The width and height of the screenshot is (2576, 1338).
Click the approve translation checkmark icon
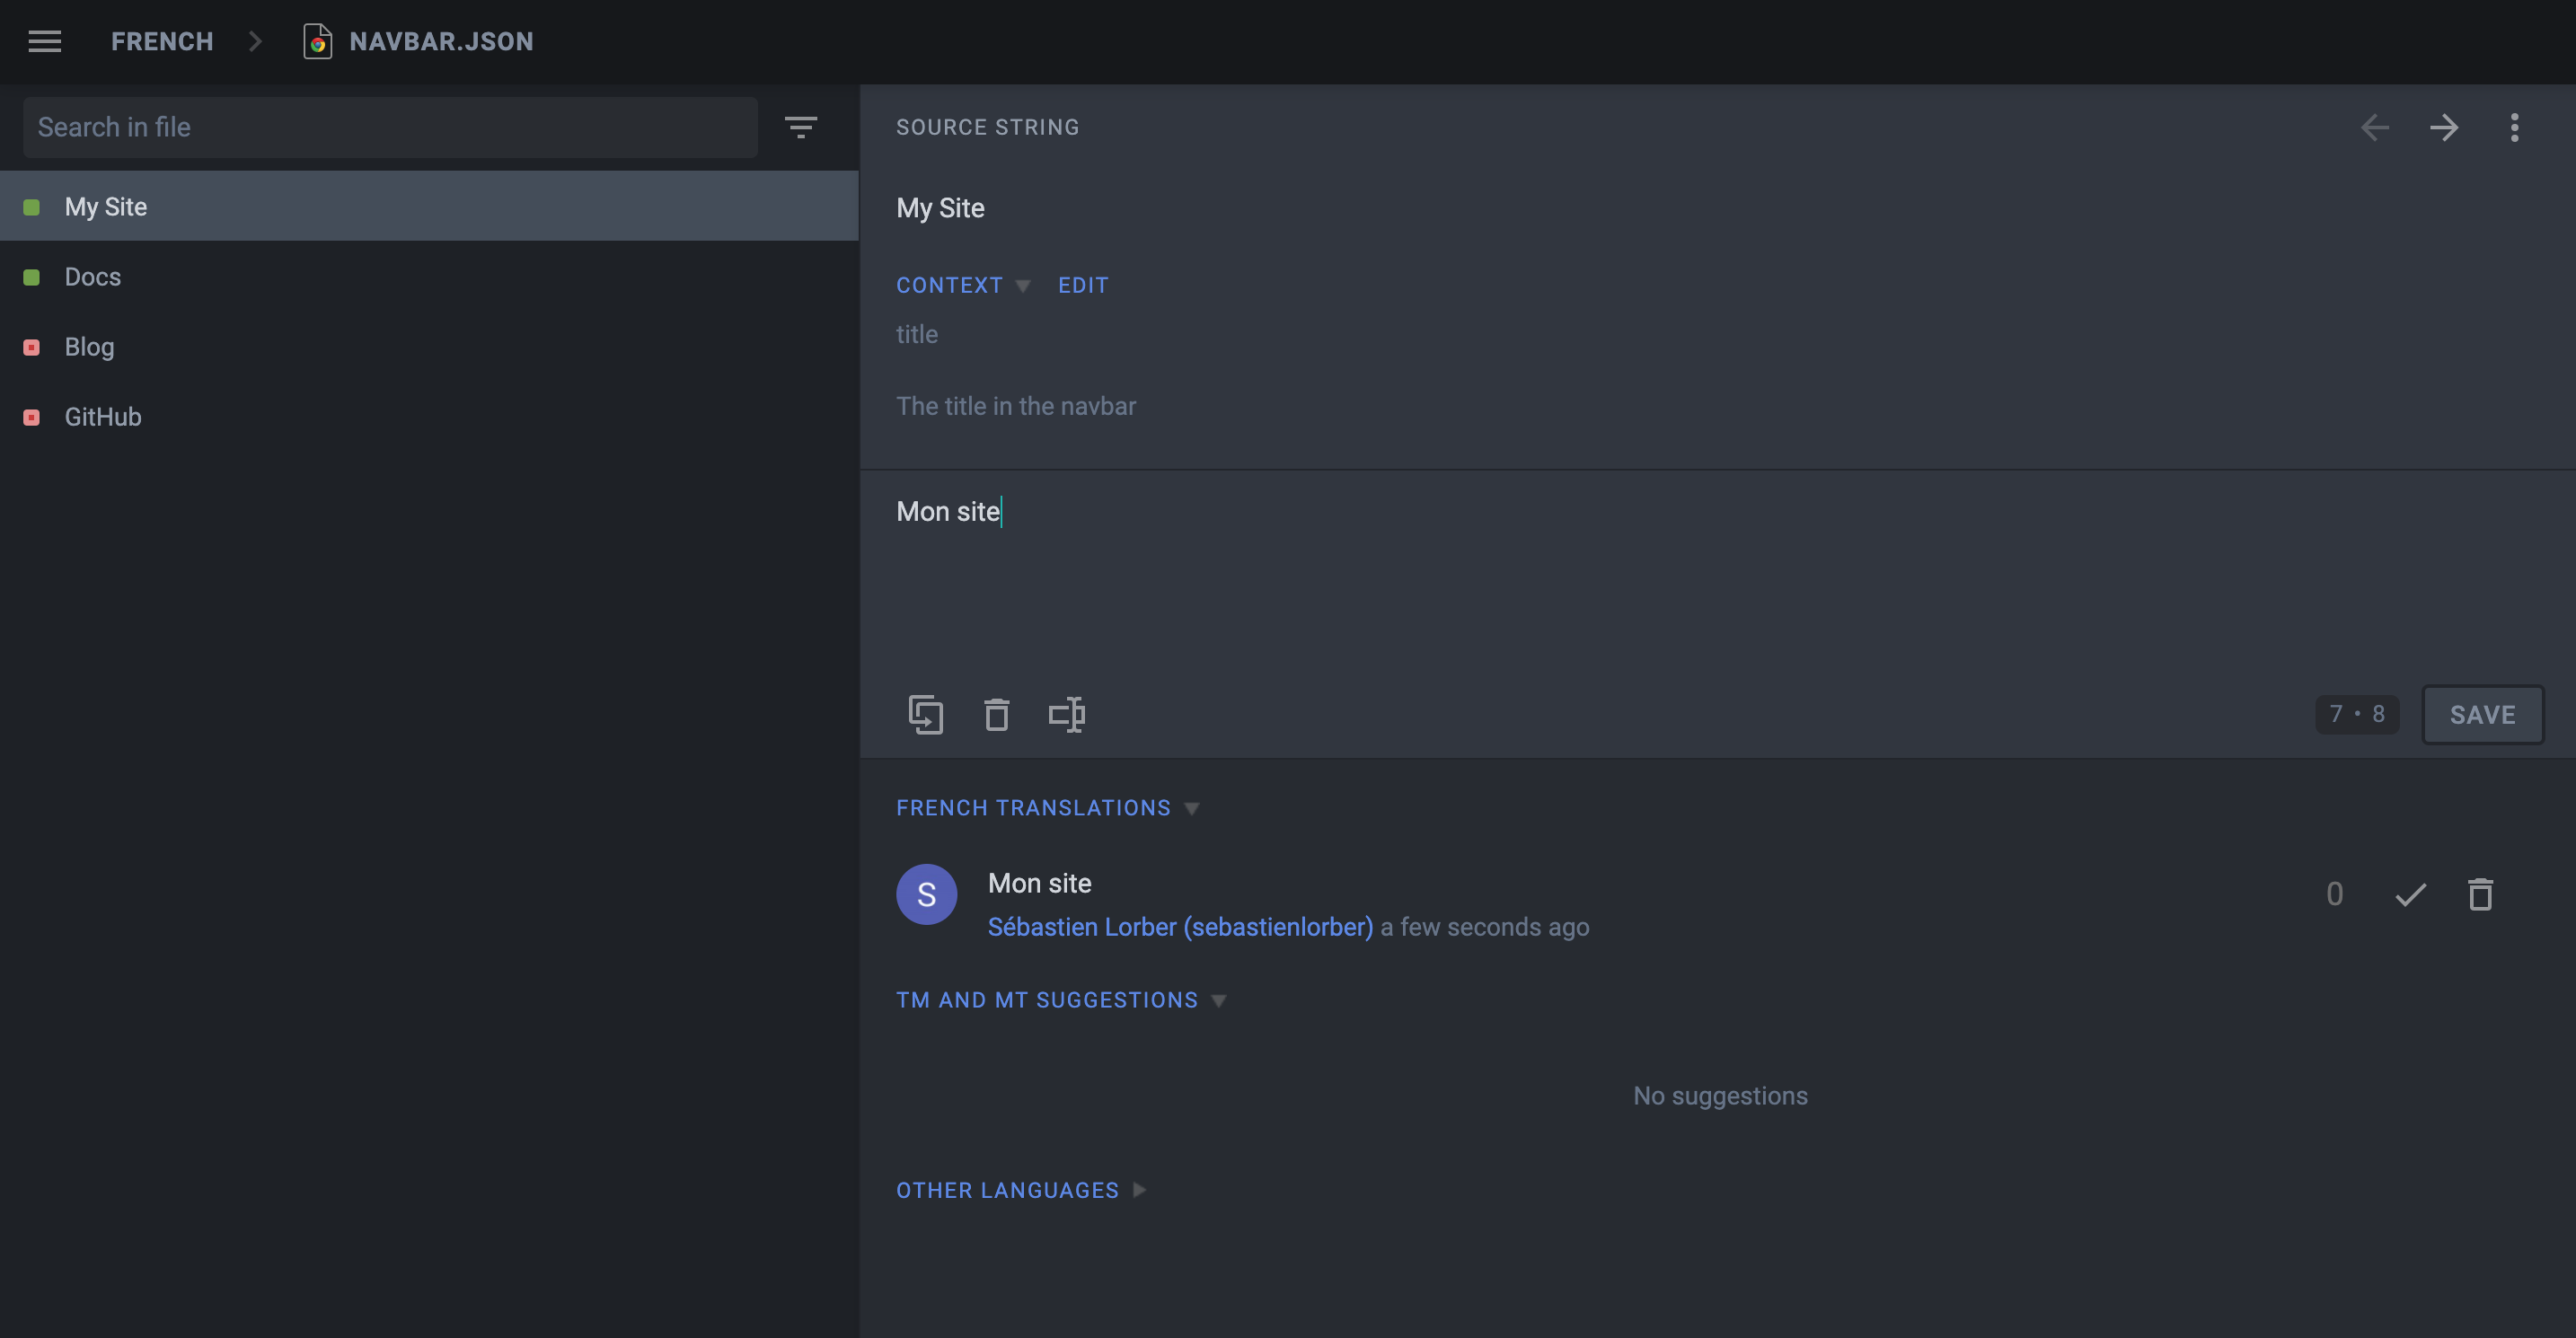(x=2409, y=893)
